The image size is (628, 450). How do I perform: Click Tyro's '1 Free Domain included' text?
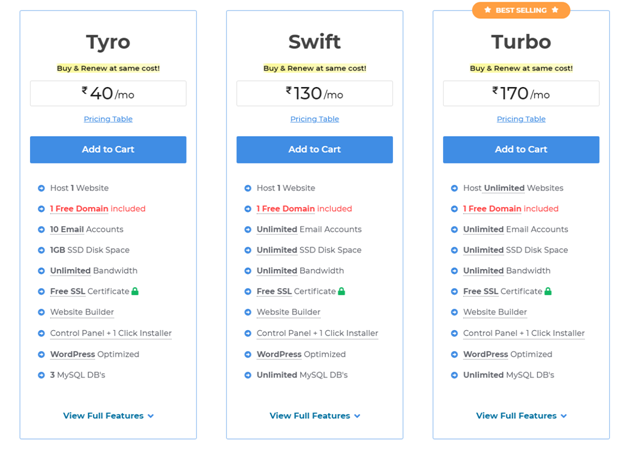pyautogui.click(x=98, y=209)
